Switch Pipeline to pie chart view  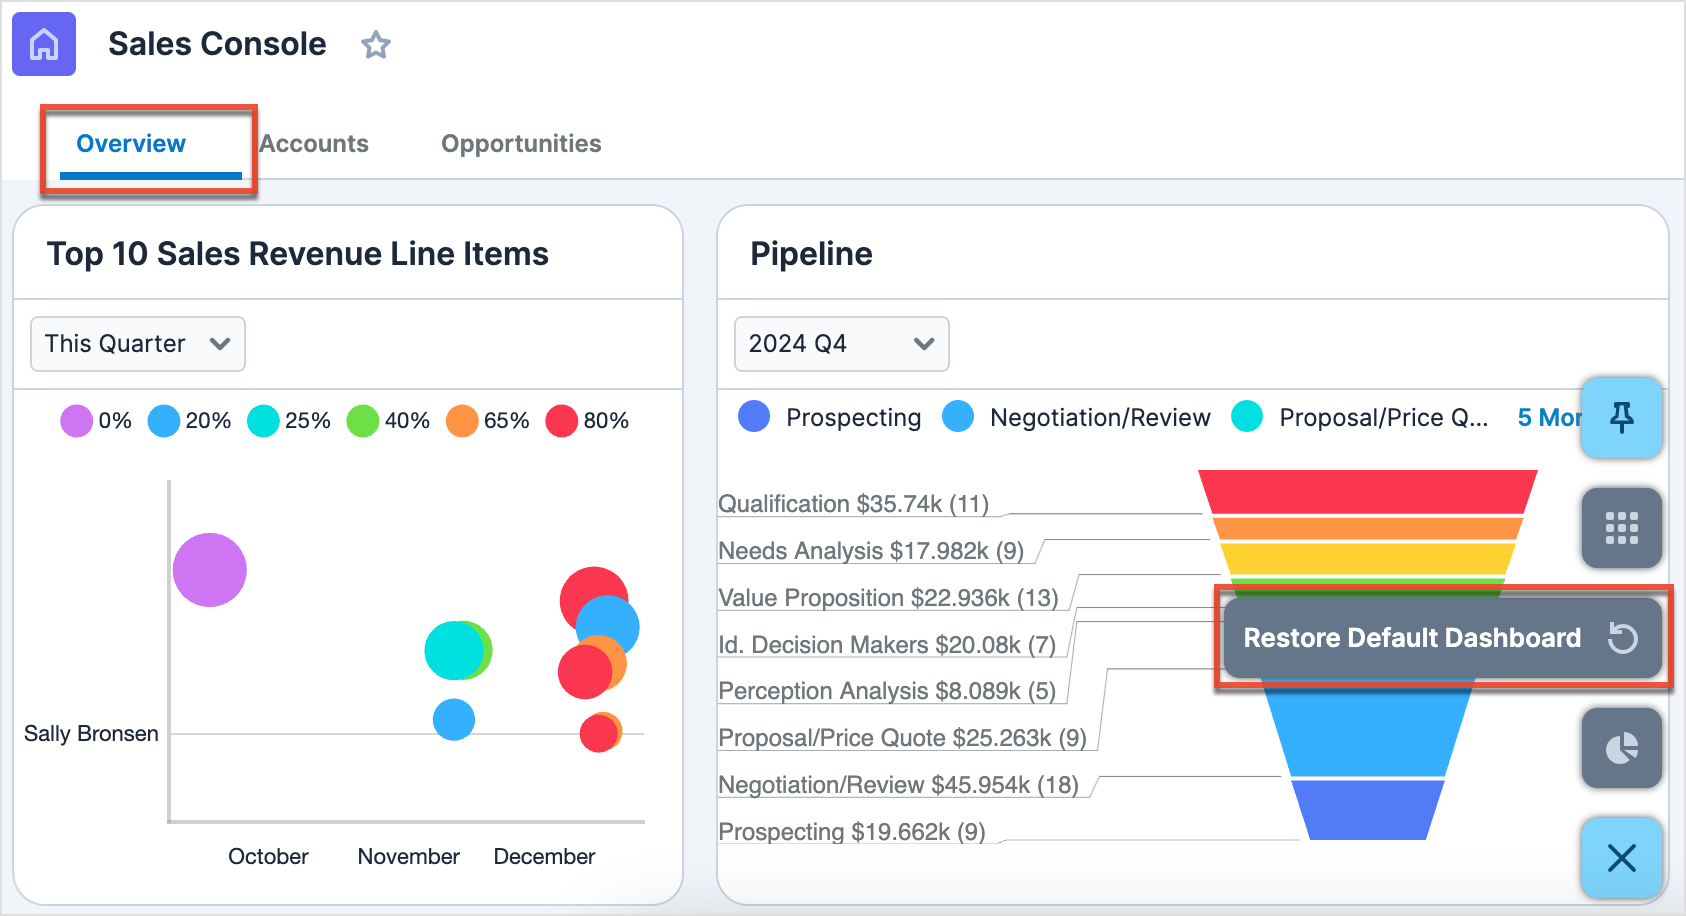pos(1621,748)
